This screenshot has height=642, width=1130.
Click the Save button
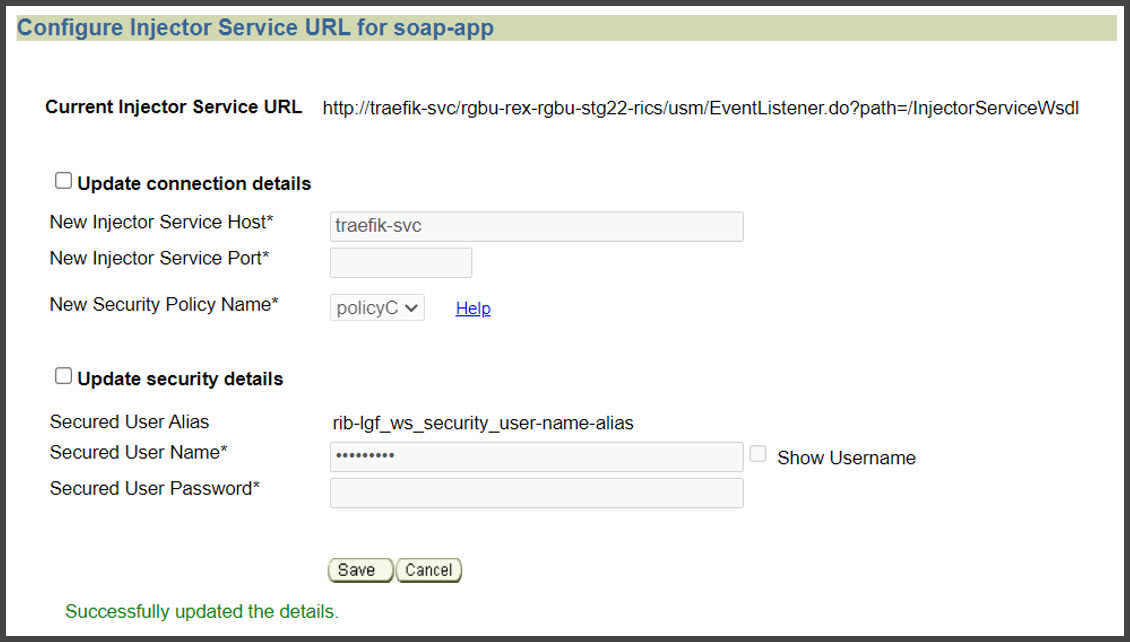point(360,569)
